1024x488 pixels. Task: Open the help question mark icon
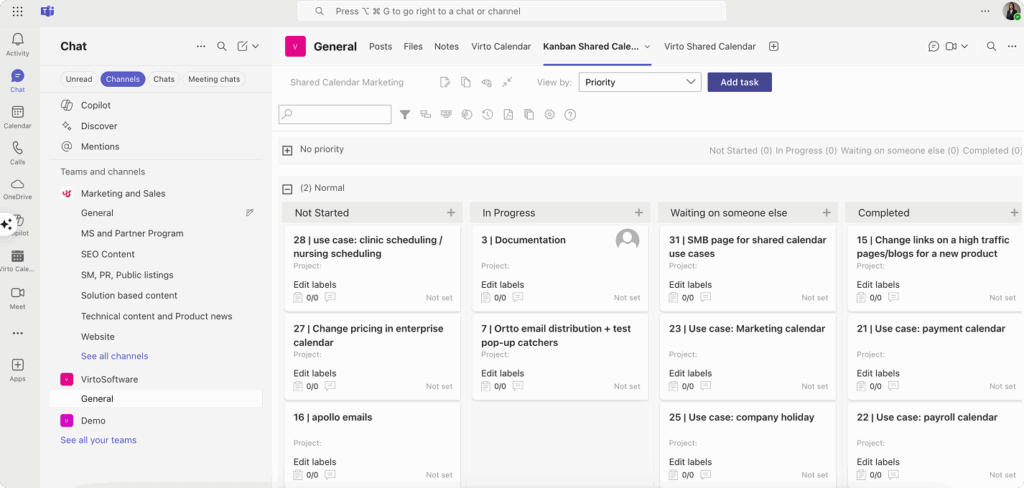pos(570,115)
